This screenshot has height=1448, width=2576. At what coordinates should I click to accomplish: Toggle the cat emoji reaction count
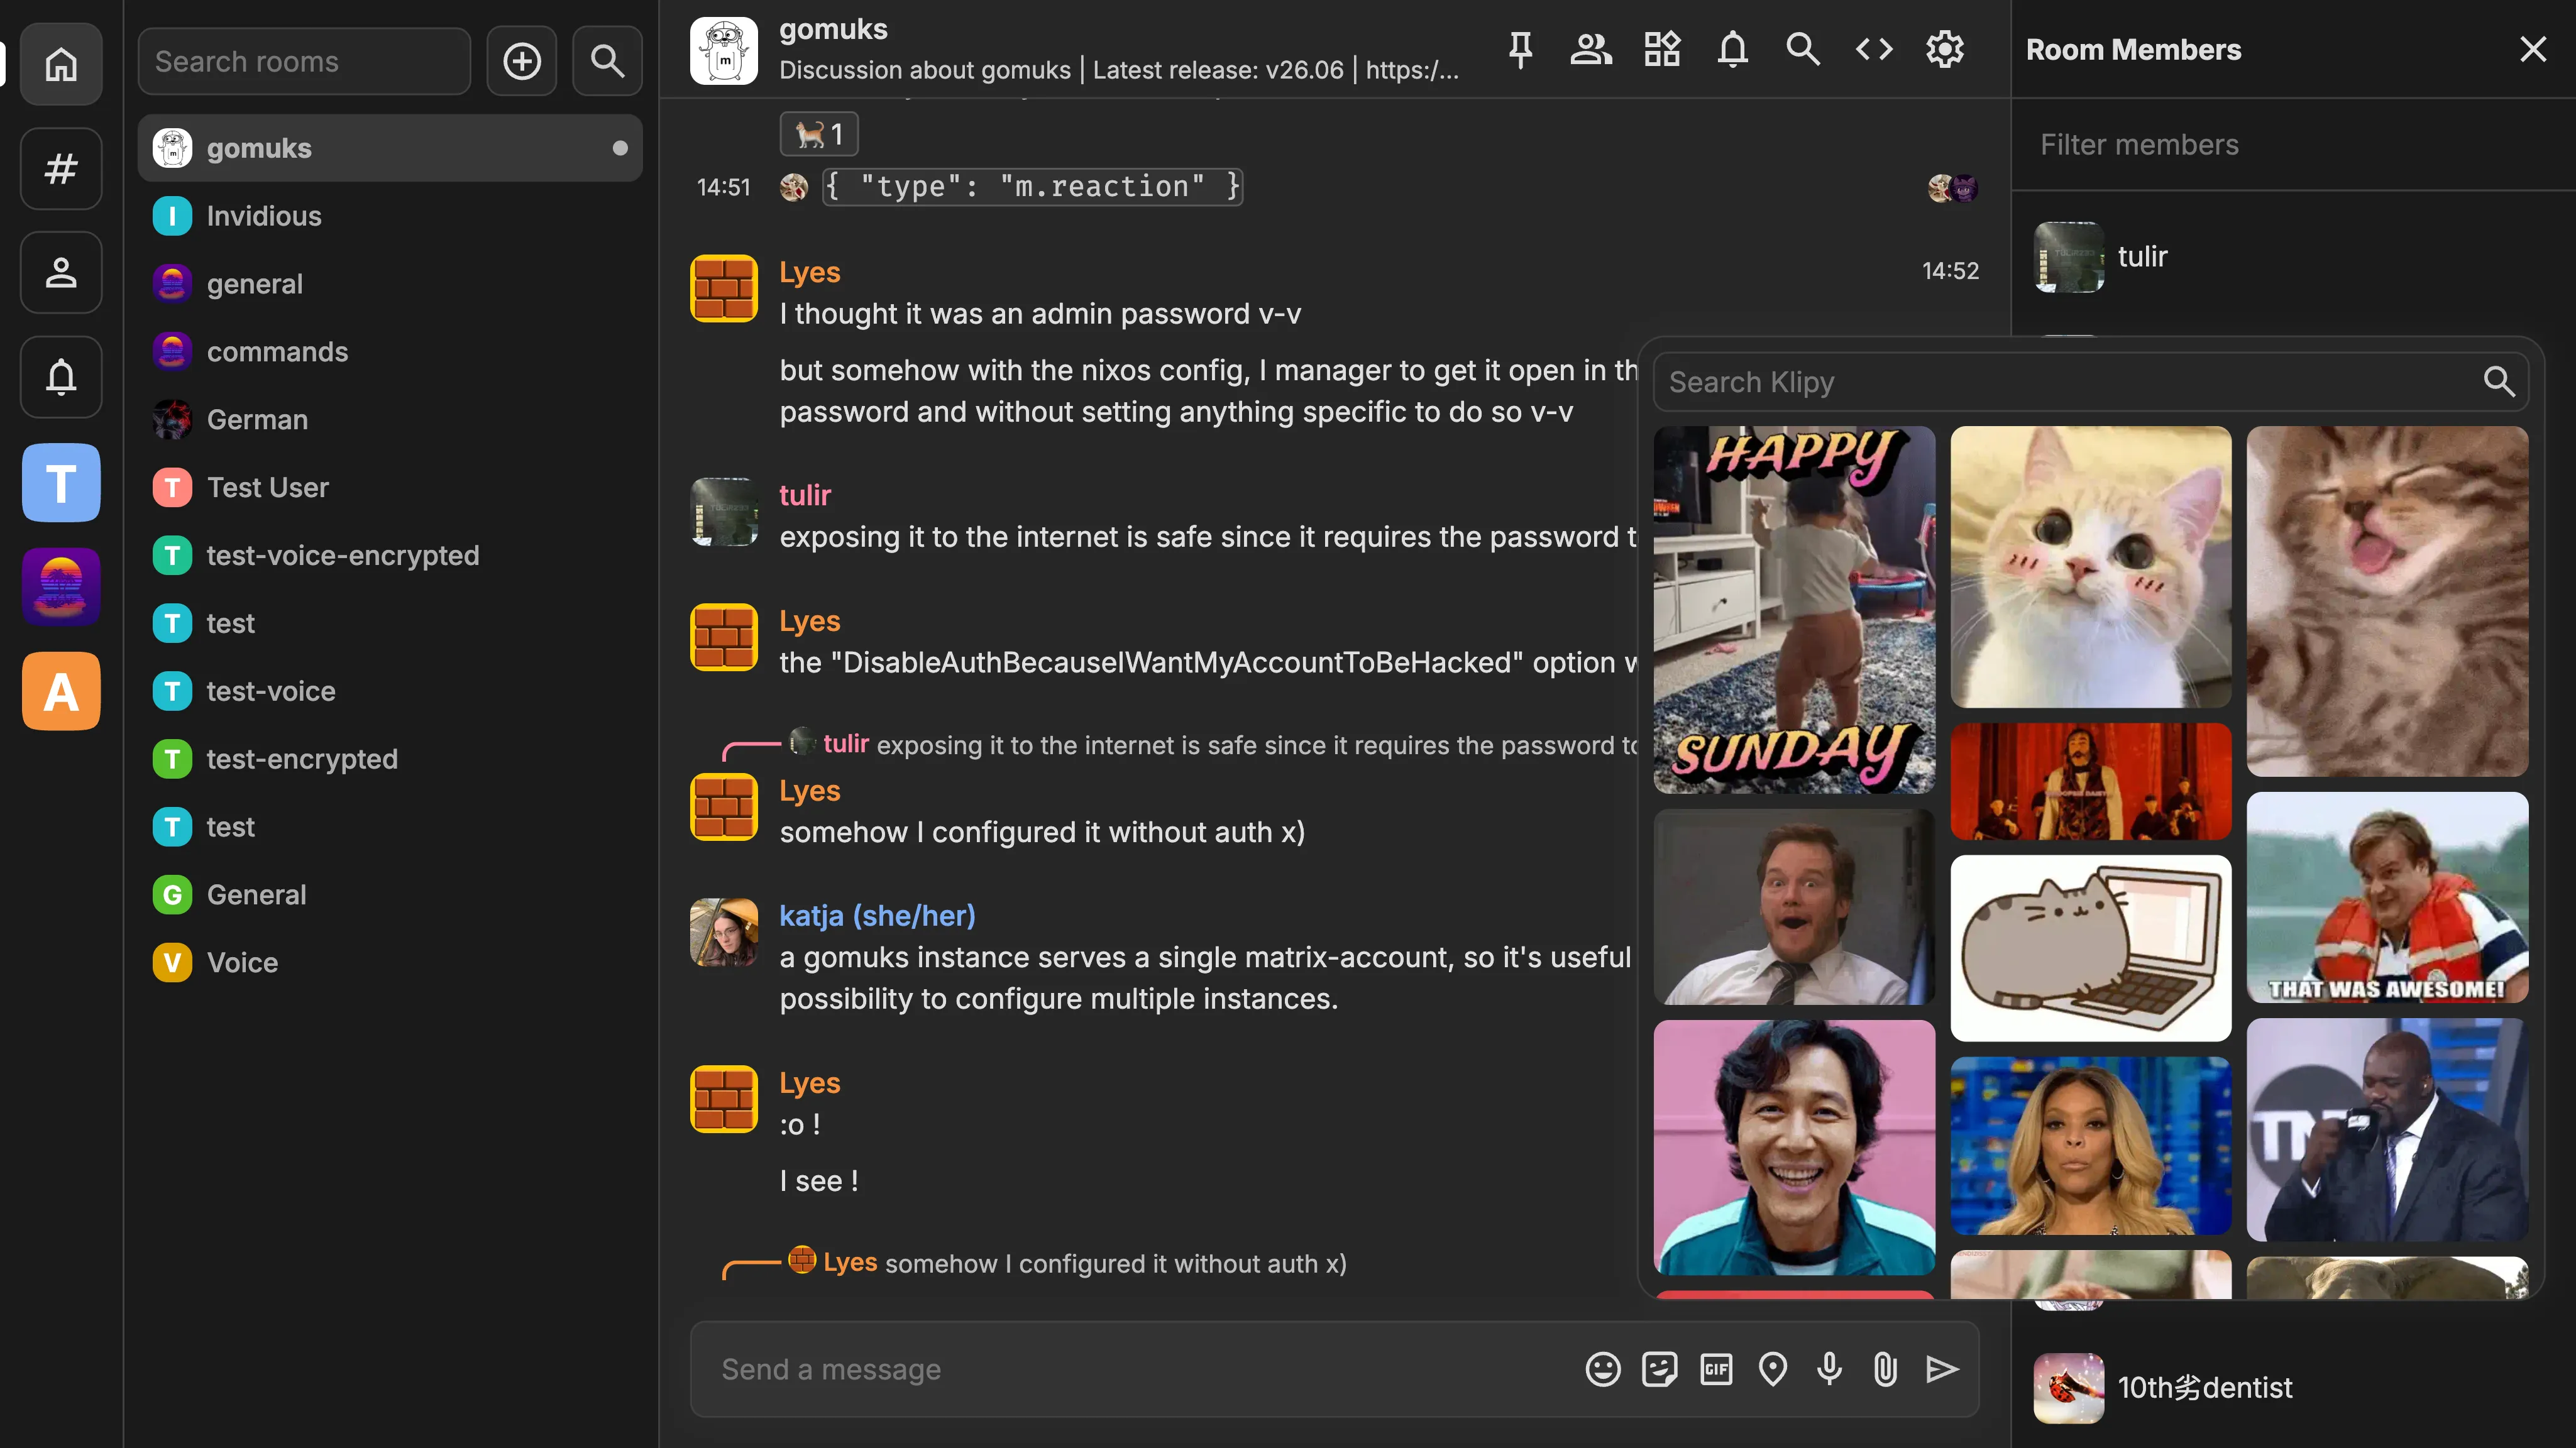(819, 133)
